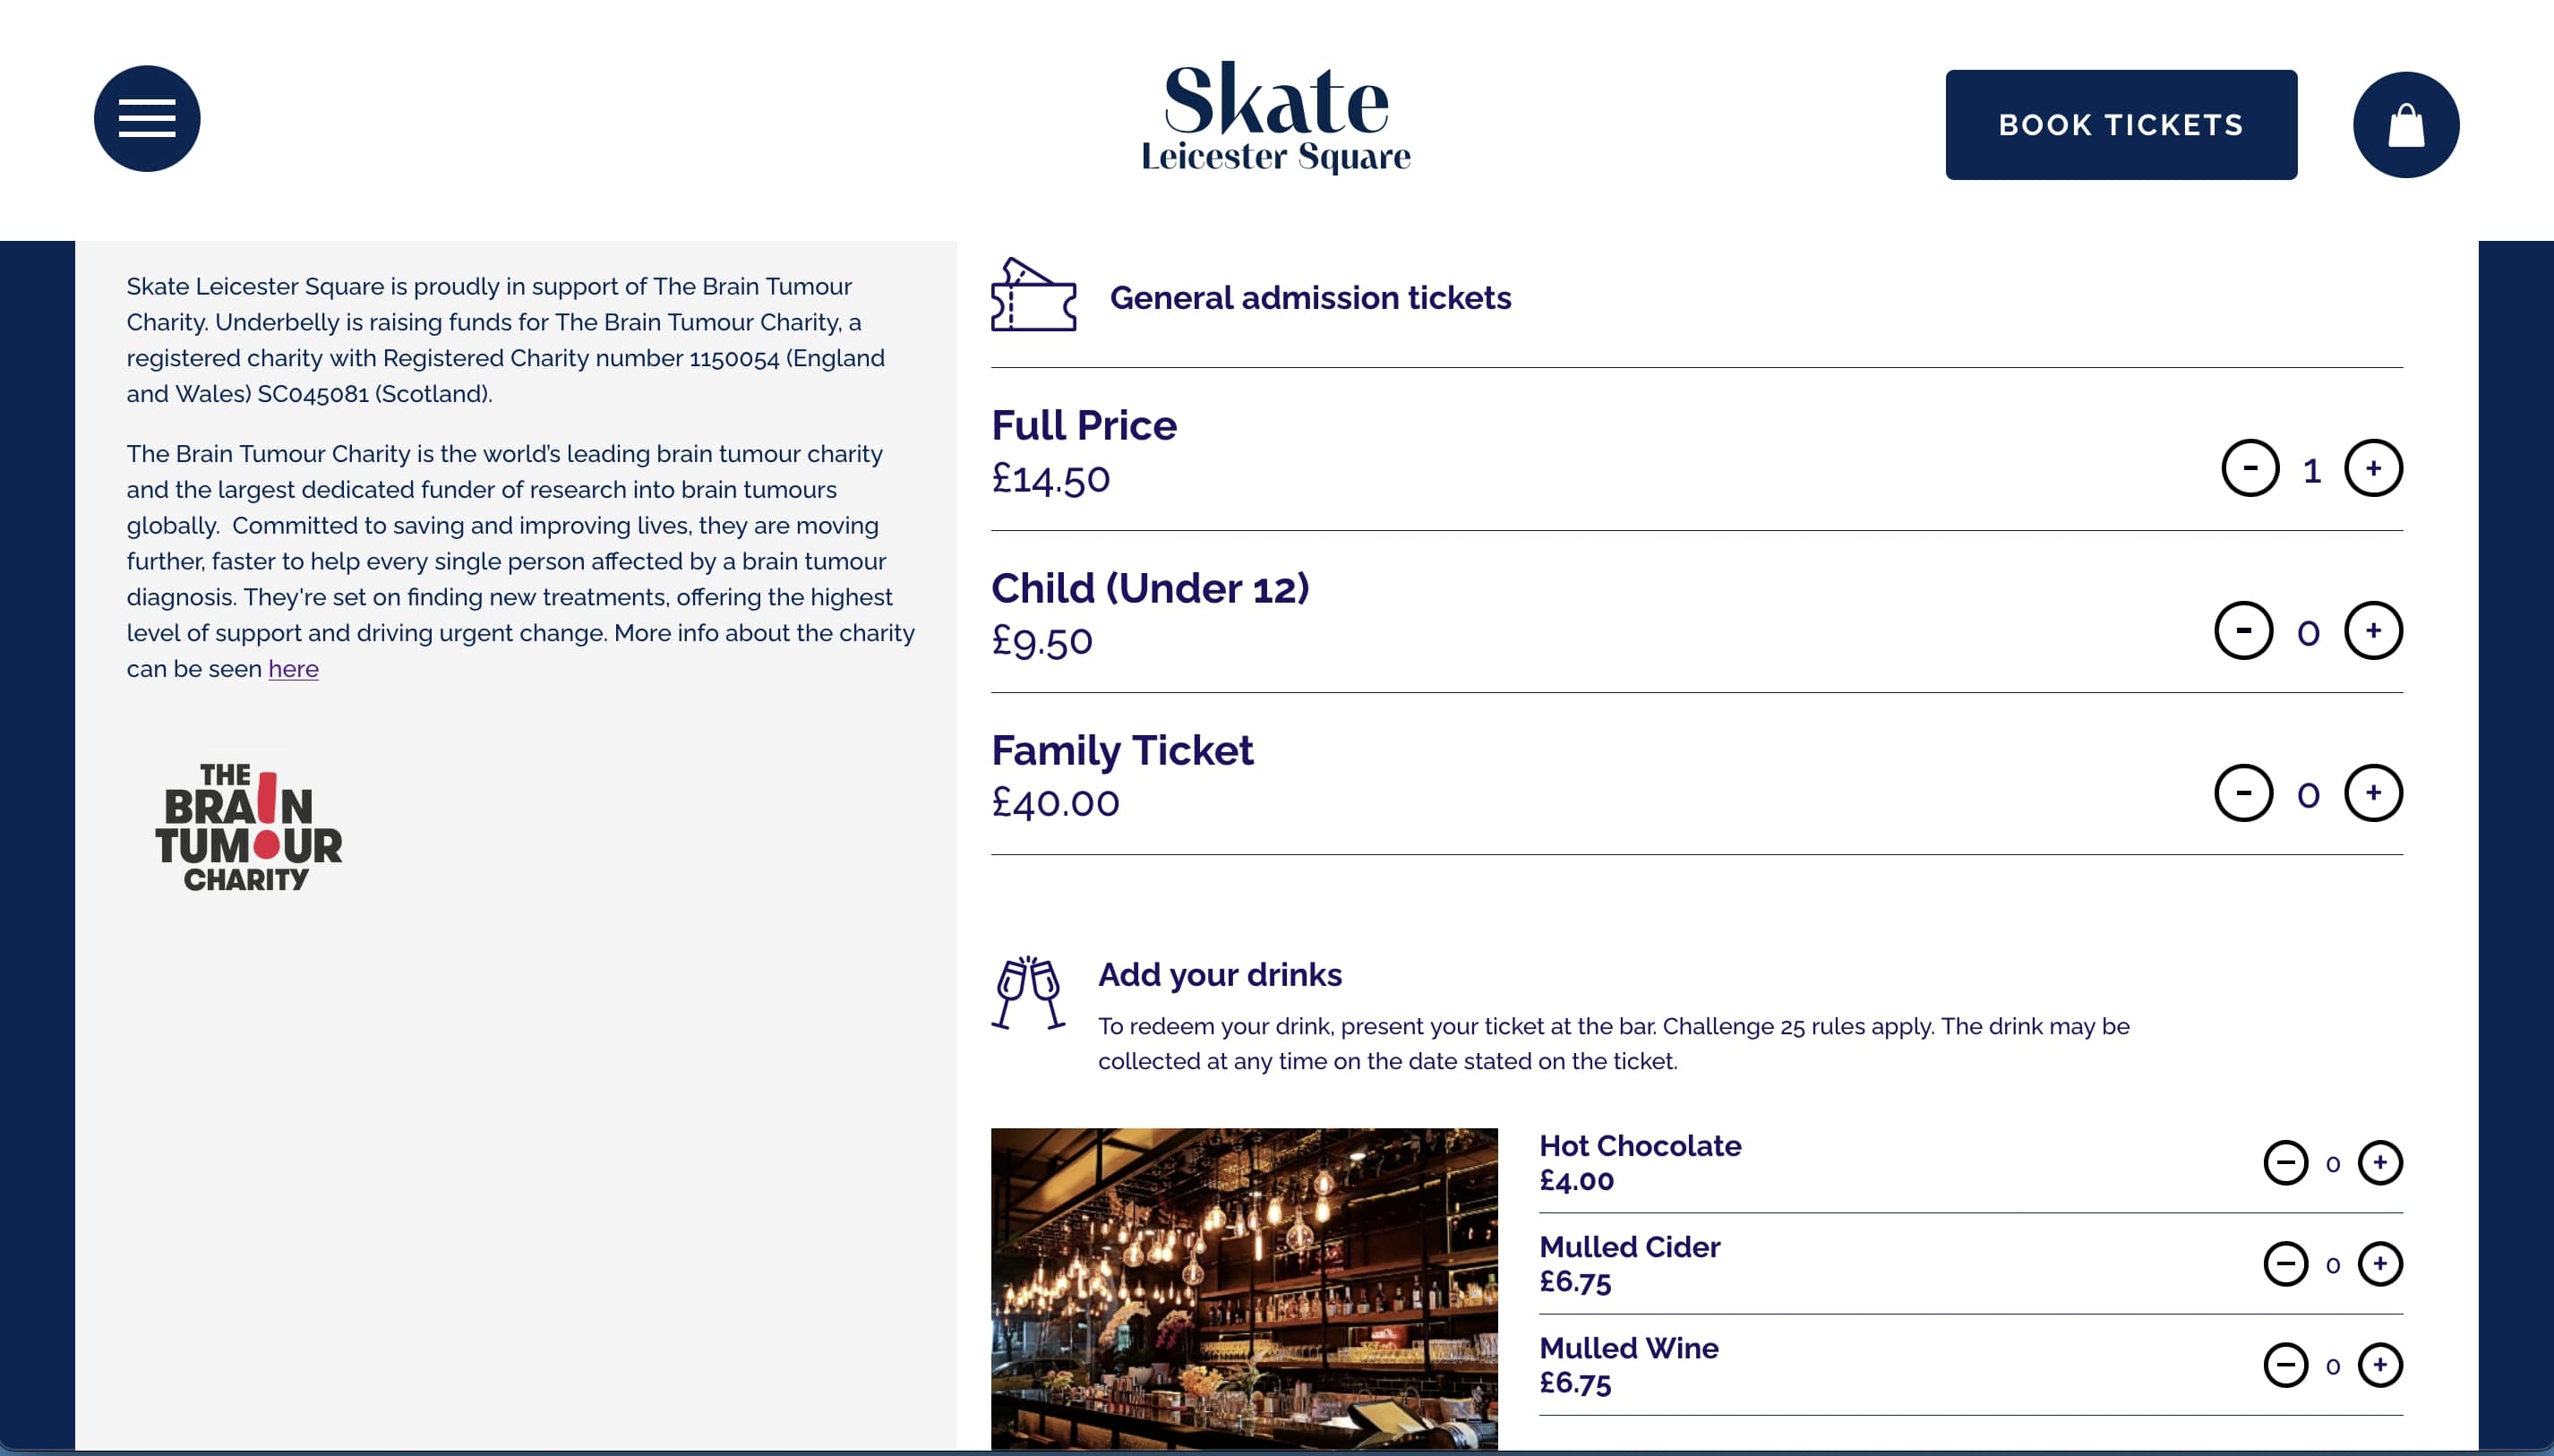The height and width of the screenshot is (1456, 2554).
Task: Open the hamburger navigation menu
Action: click(x=147, y=119)
